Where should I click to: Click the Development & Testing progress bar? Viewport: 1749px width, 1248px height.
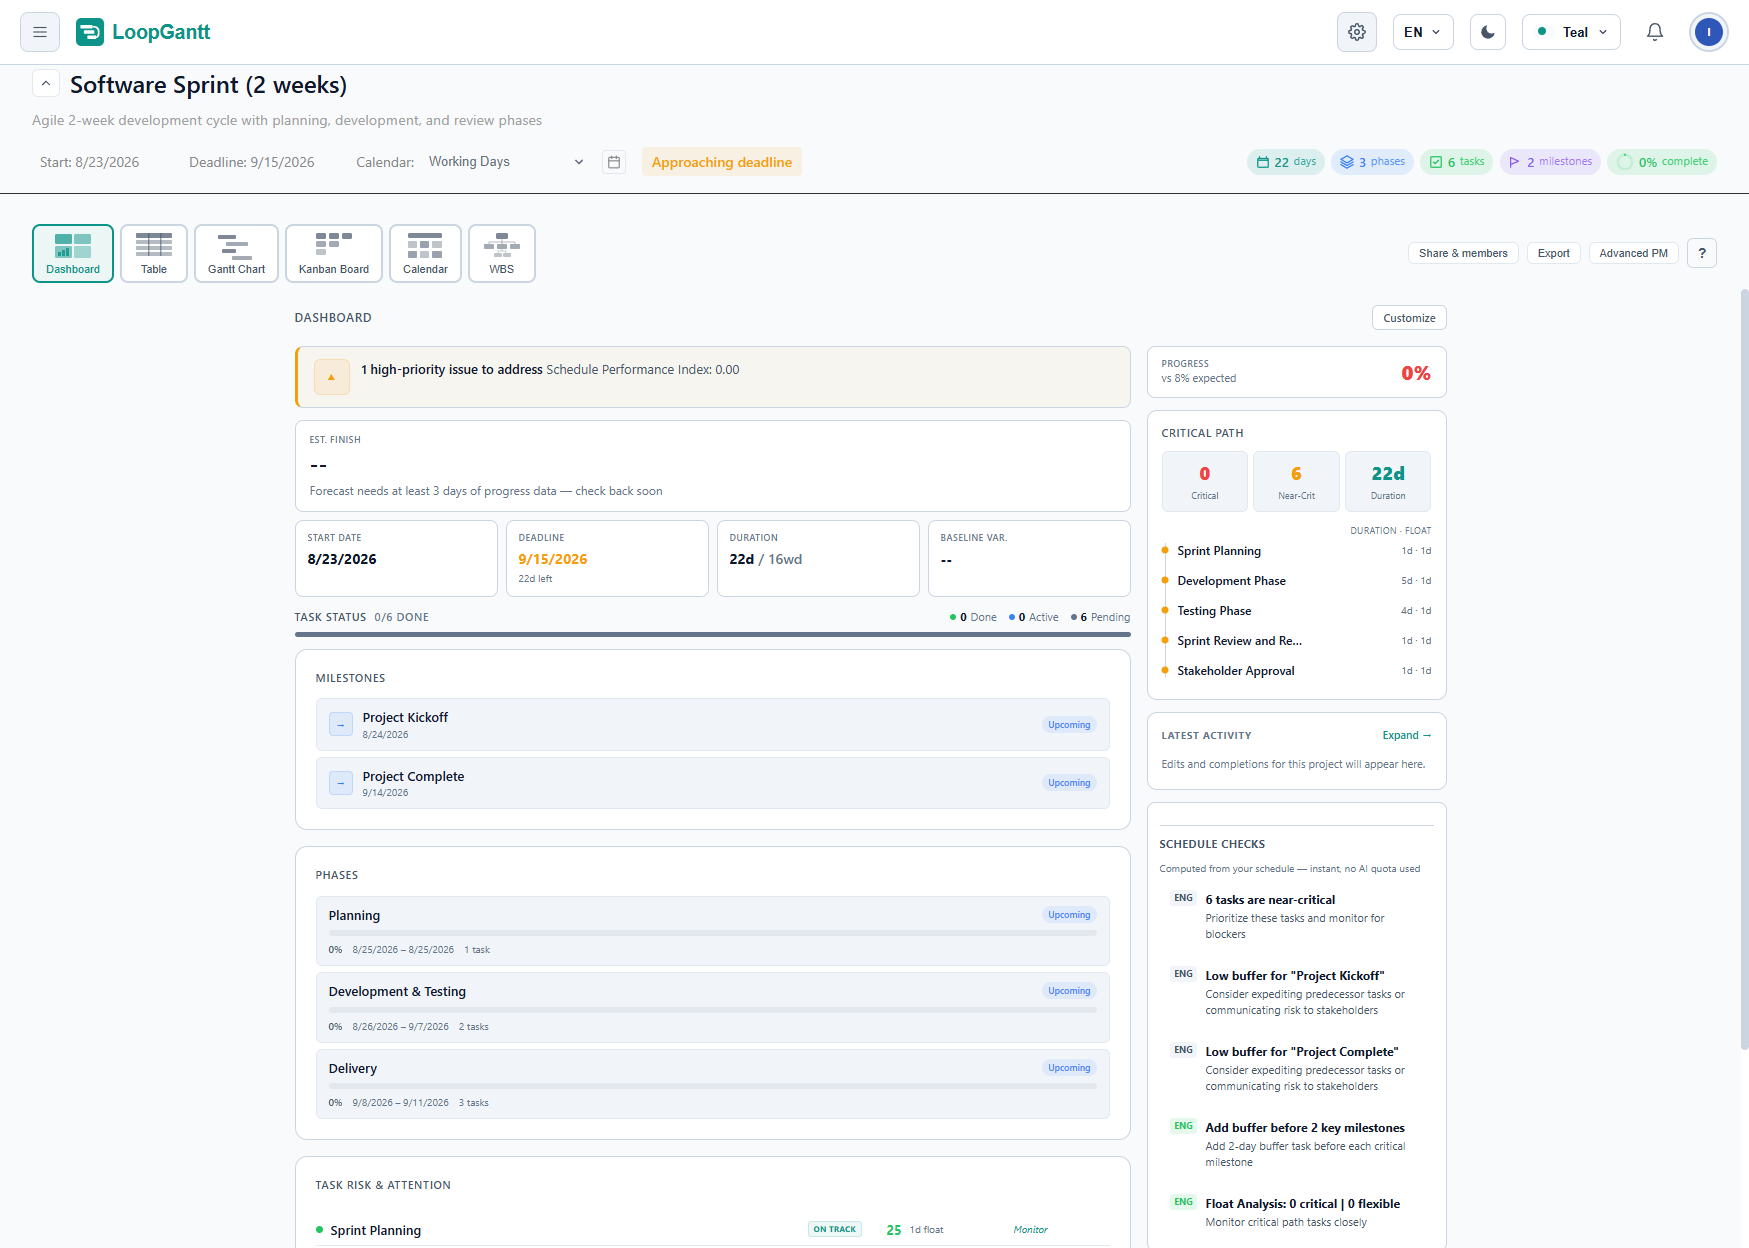tap(713, 1010)
